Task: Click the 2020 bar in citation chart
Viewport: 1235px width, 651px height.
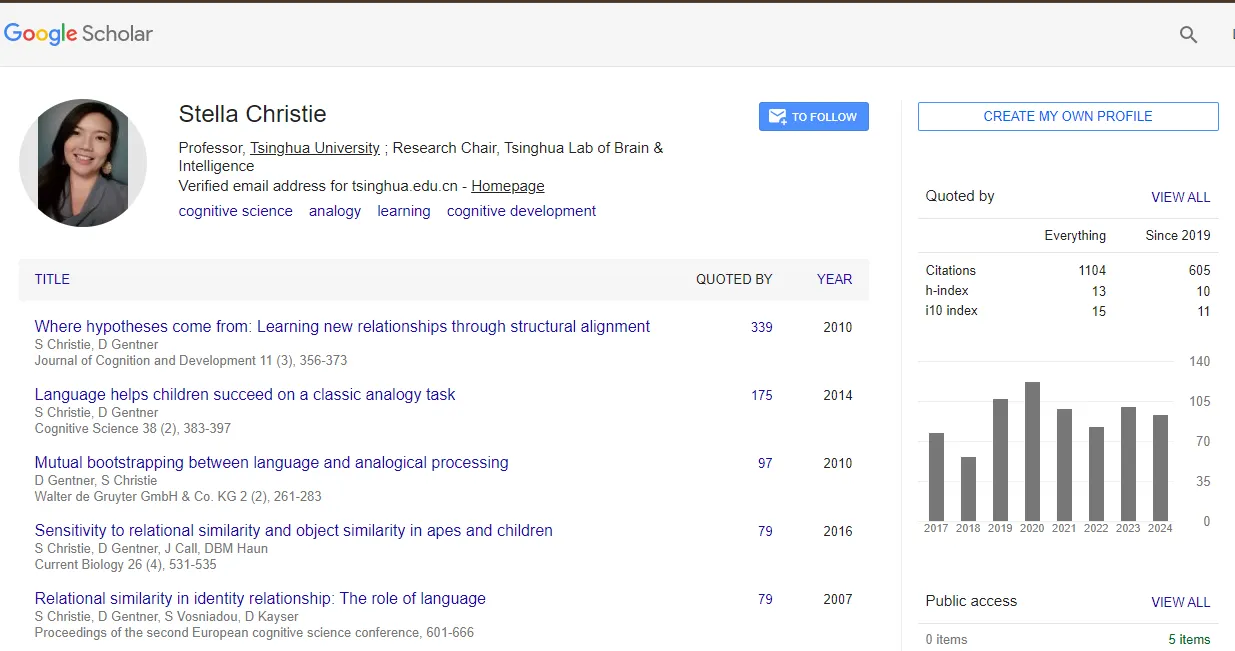Action: (1032, 451)
